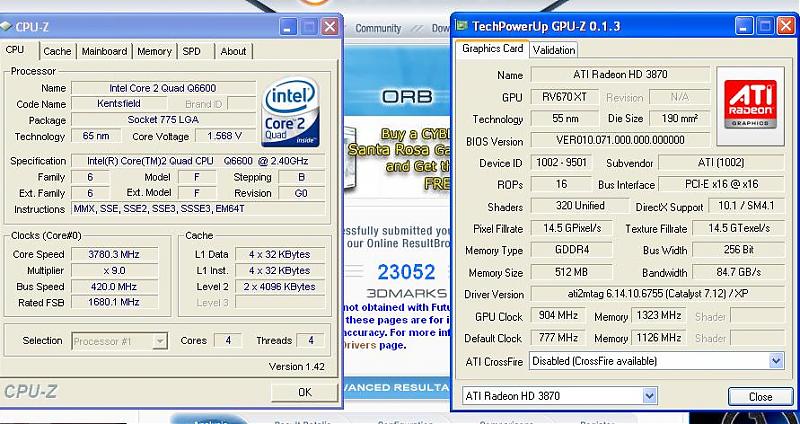This screenshot has width=800, height=424.
Task: Click the Shaders value 320 Unified
Action: (580, 206)
